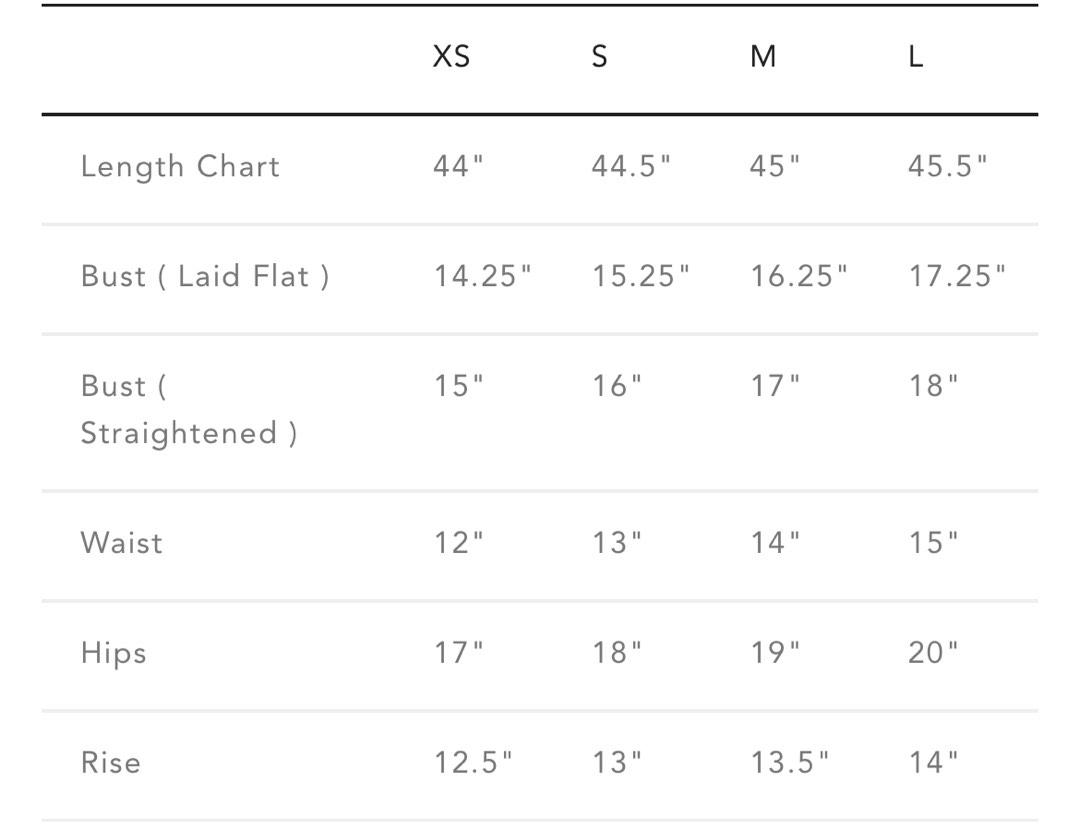Click the Bust ( Straightened ) row label
Screen dimensions: 1080x830
coord(189,409)
